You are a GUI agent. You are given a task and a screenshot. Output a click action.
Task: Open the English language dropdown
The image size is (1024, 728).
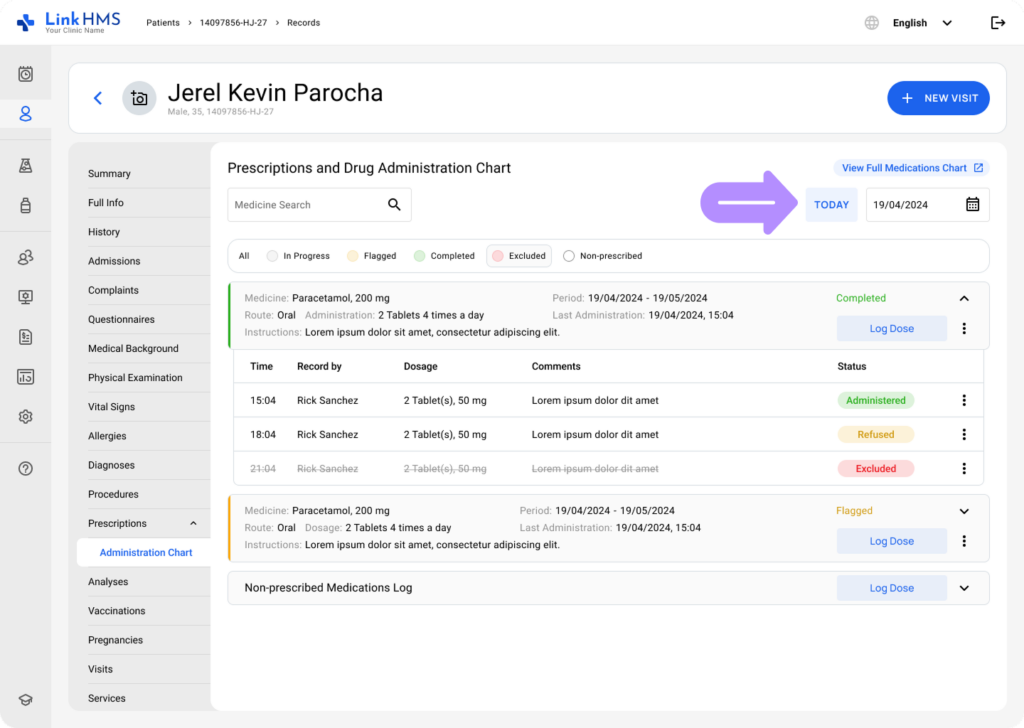coord(920,23)
